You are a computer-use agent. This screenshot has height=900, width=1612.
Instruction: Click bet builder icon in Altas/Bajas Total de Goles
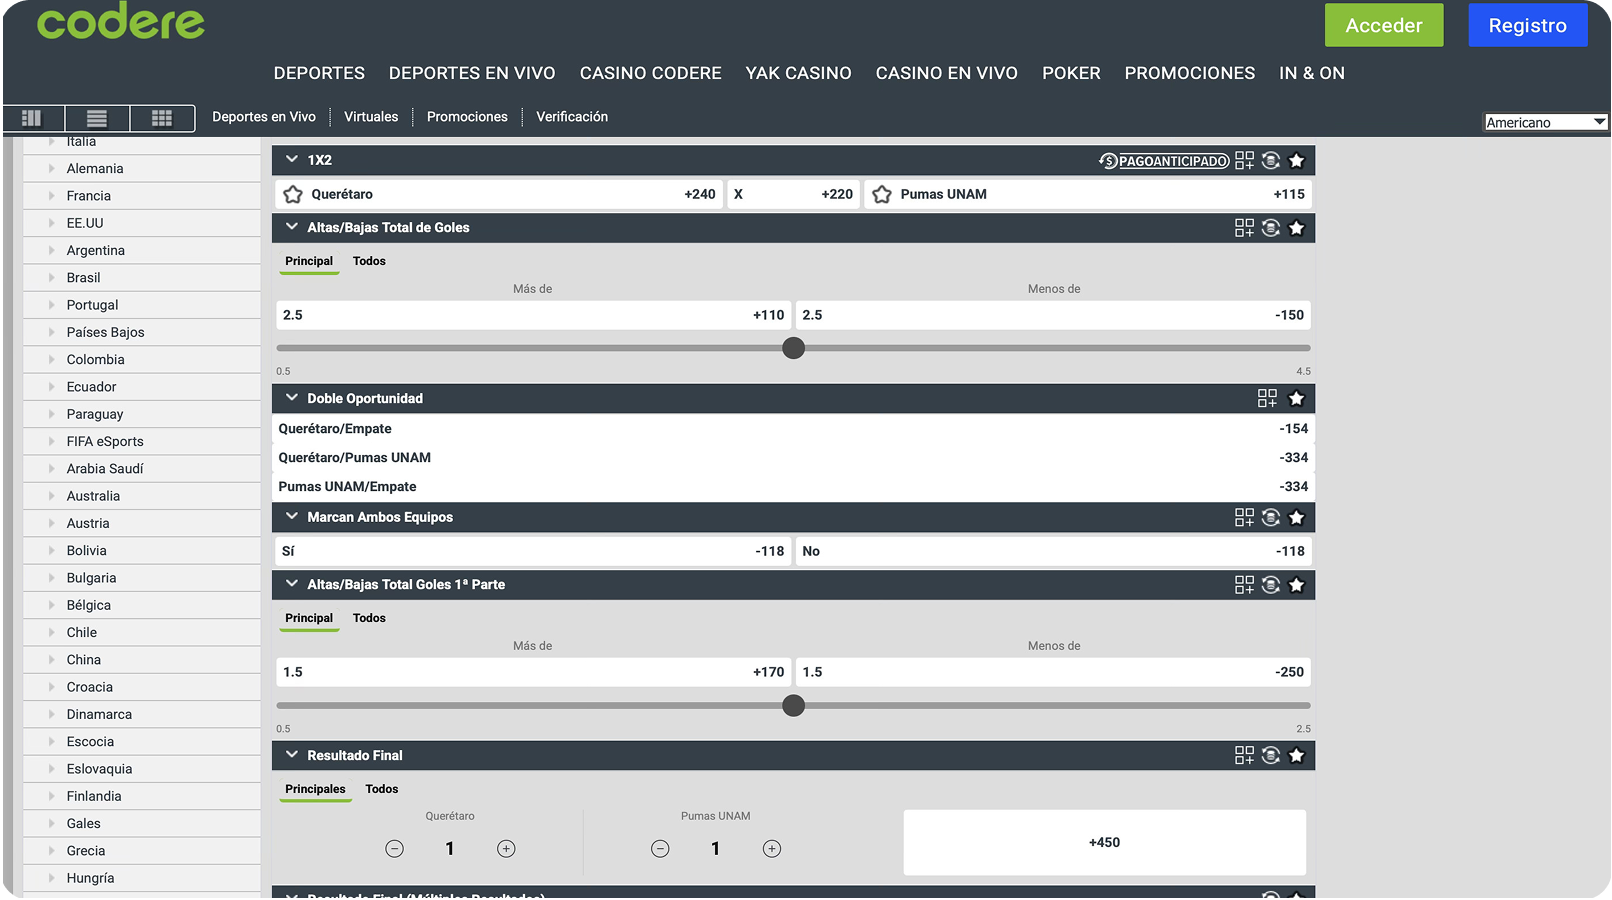click(1244, 228)
